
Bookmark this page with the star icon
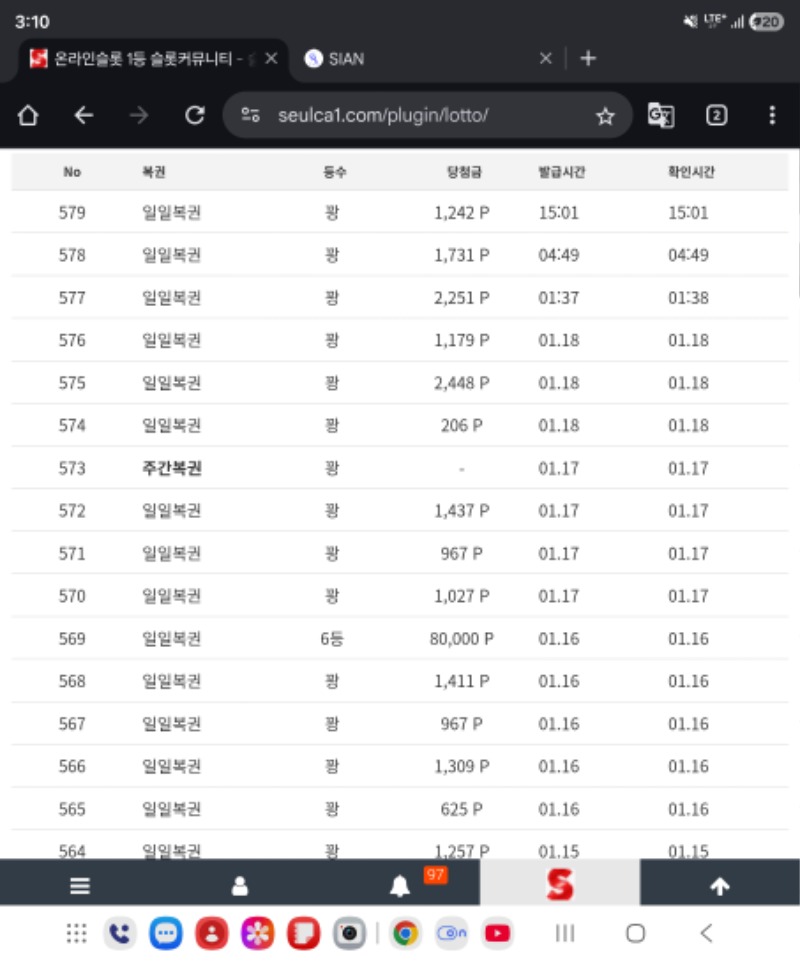pos(605,116)
